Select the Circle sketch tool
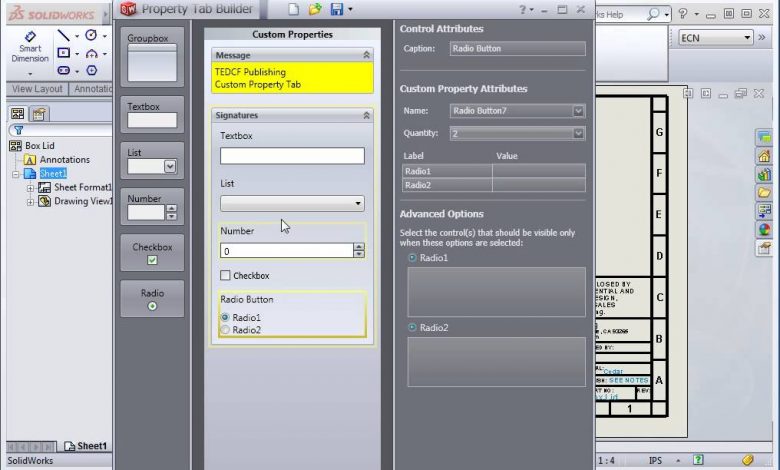Image resolution: width=780 pixels, height=470 pixels. [x=91, y=35]
